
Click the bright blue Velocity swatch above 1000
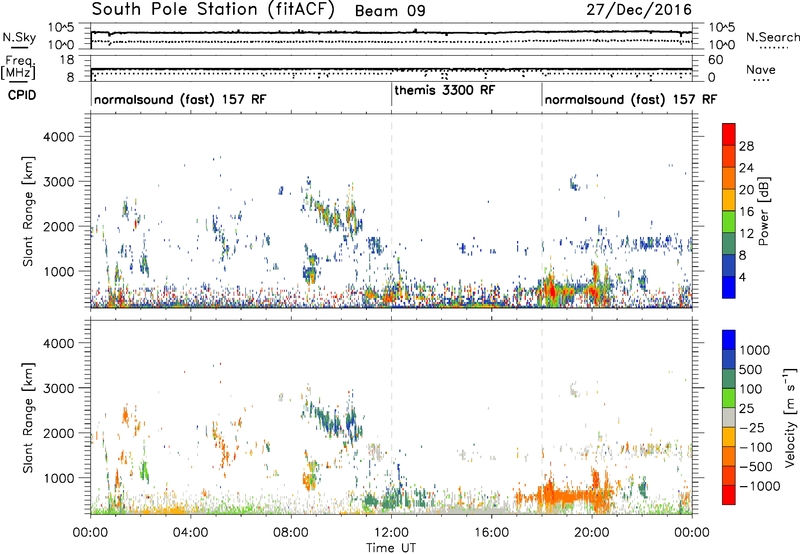[x=729, y=340]
